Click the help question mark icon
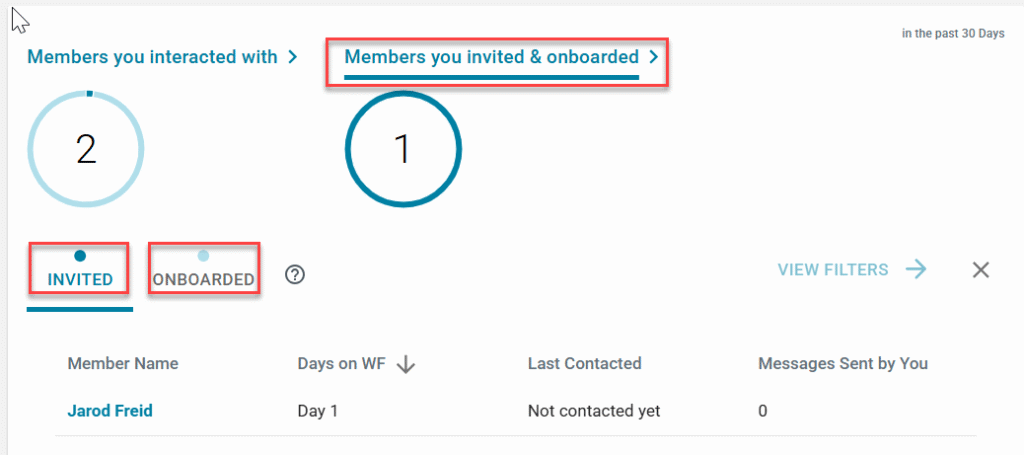The width and height of the screenshot is (1024, 455). [294, 275]
